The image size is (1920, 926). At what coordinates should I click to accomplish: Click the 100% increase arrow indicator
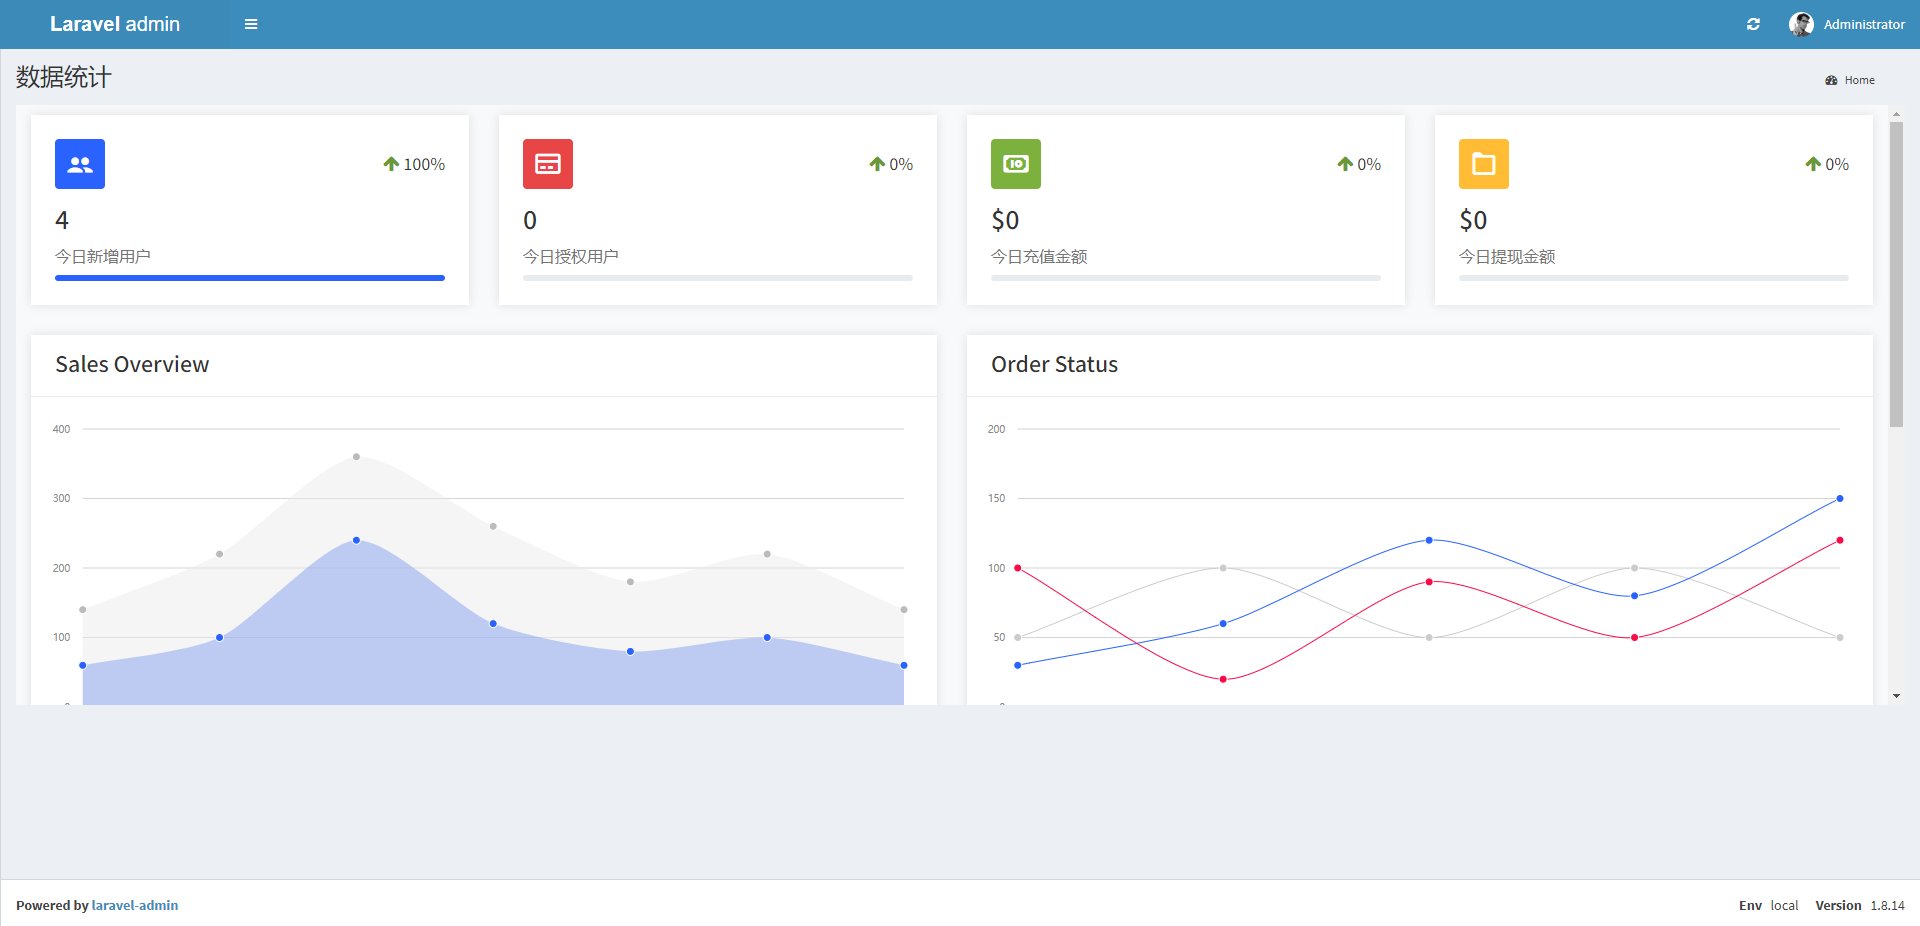coord(391,164)
